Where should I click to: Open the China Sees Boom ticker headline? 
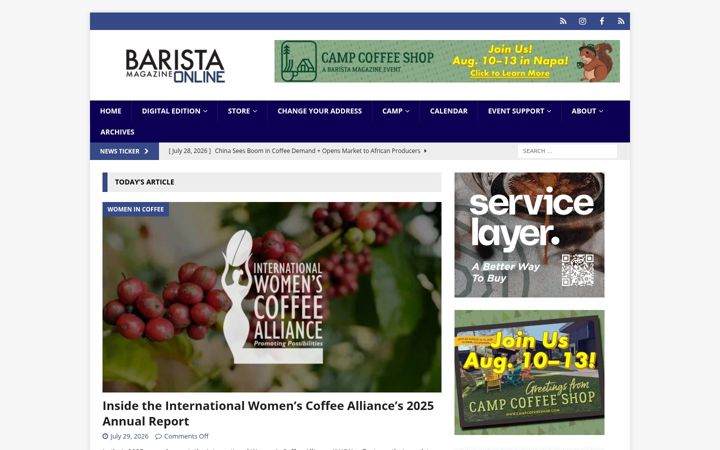pos(317,151)
